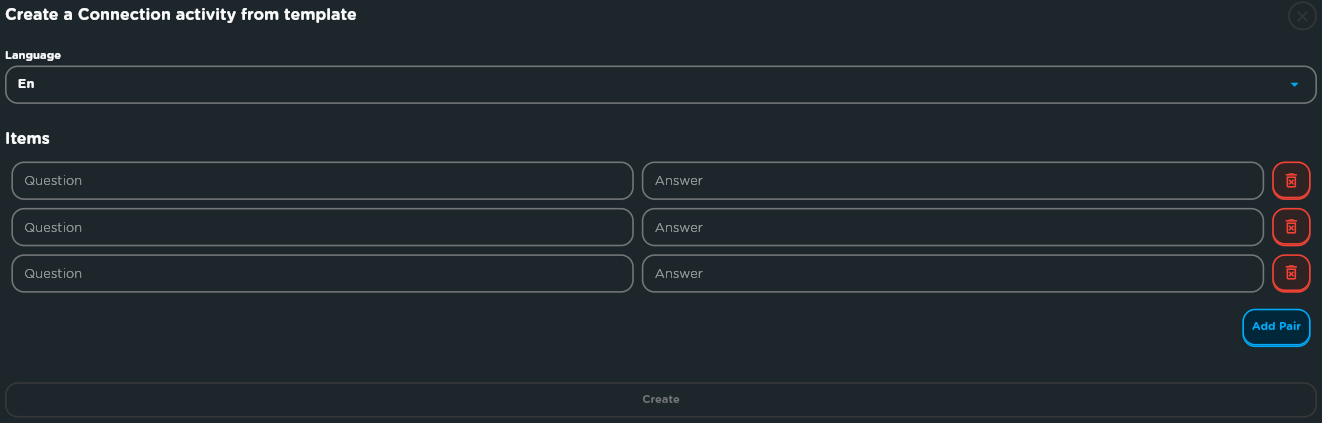The width and height of the screenshot is (1322, 423).
Task: Click the dialog title text
Action: [x=181, y=15]
